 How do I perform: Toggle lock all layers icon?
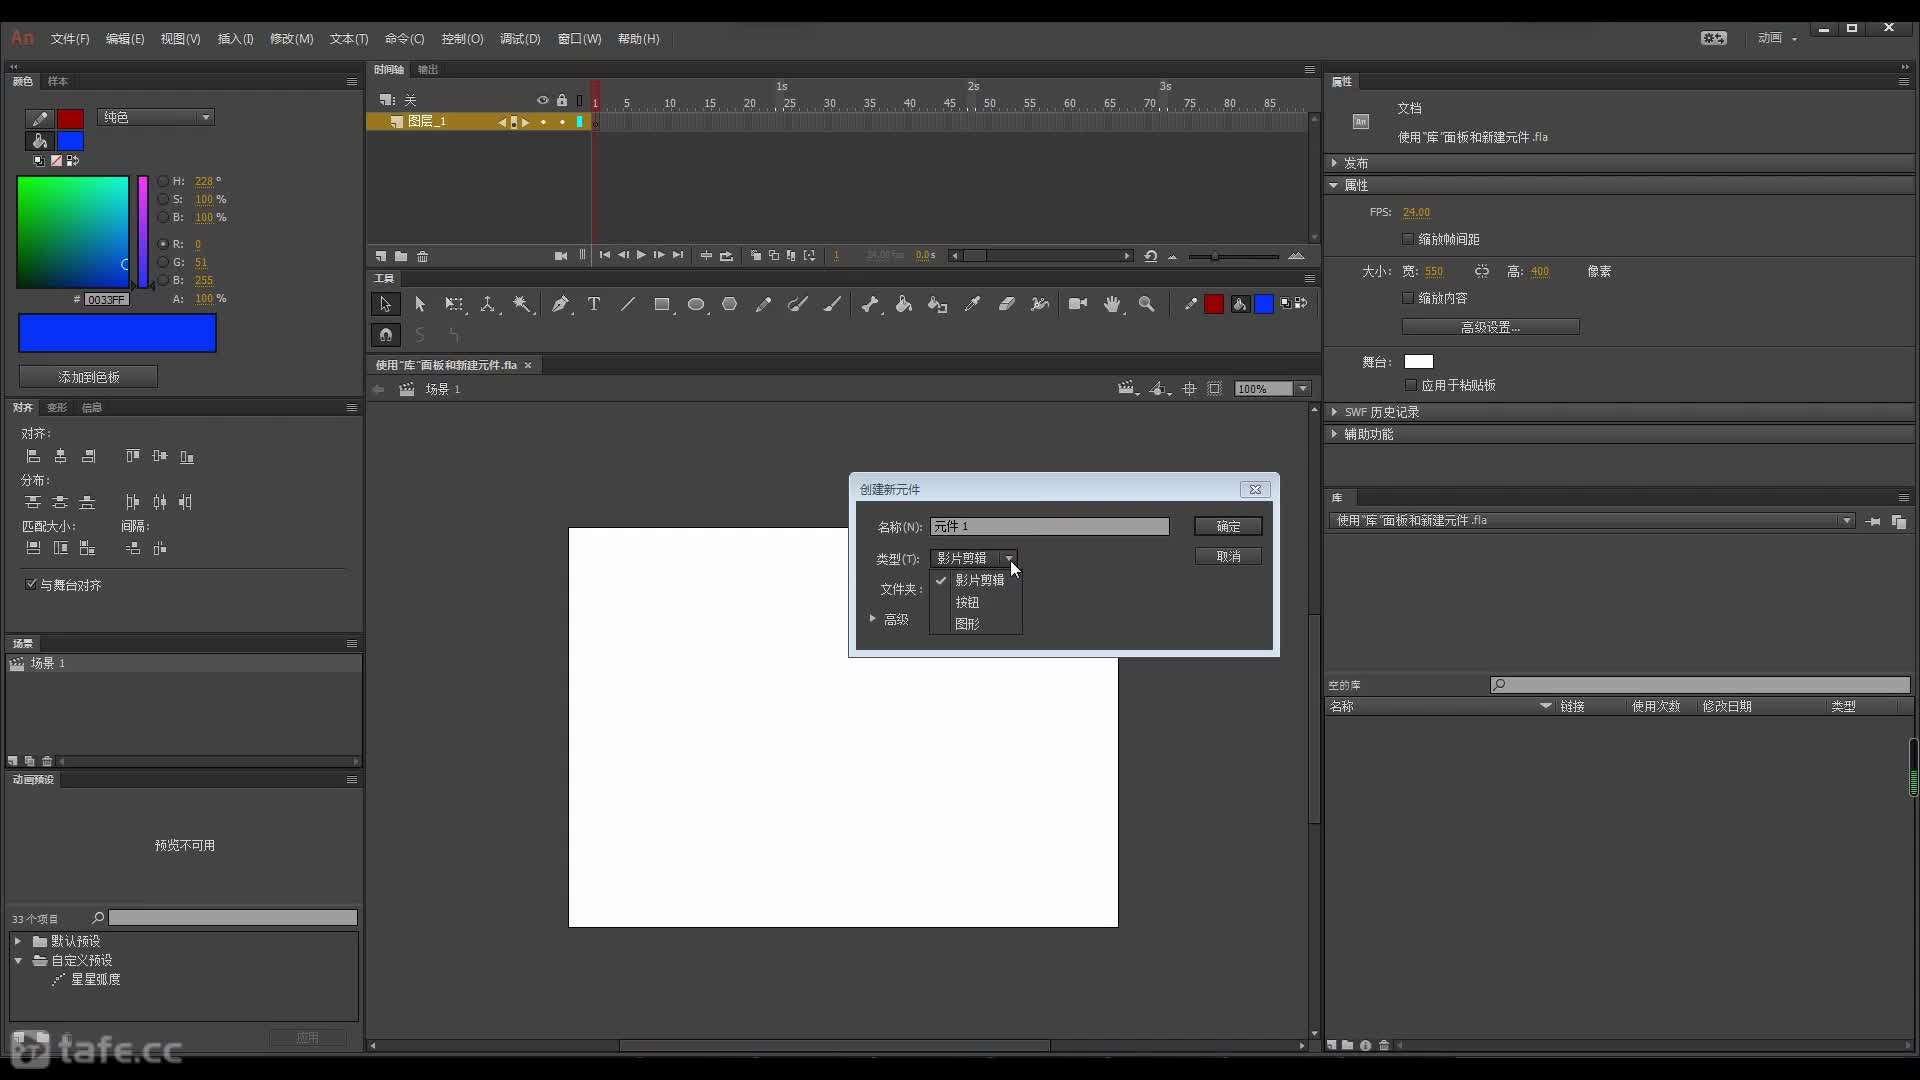(562, 100)
